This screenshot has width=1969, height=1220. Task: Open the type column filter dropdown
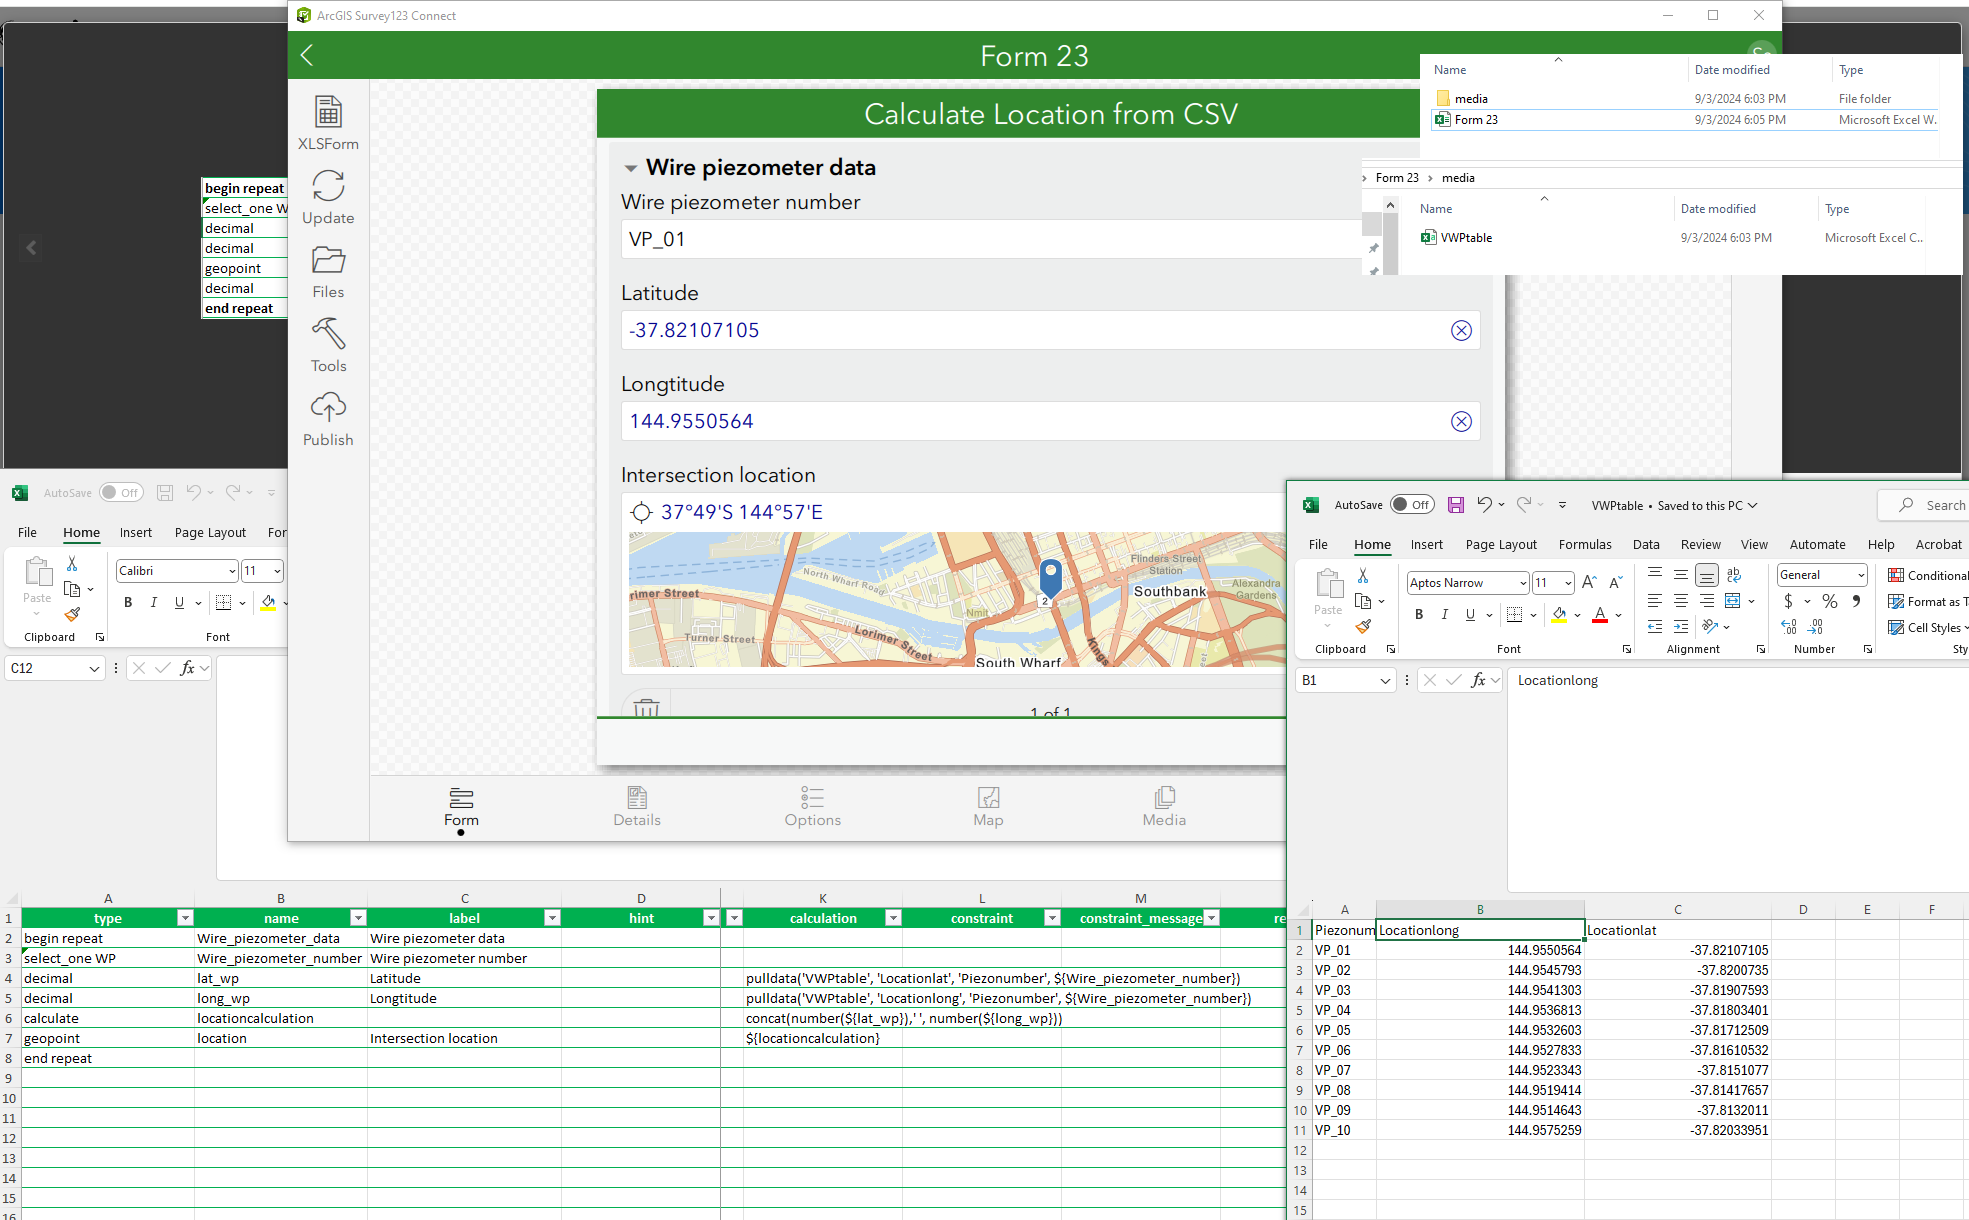click(x=185, y=918)
